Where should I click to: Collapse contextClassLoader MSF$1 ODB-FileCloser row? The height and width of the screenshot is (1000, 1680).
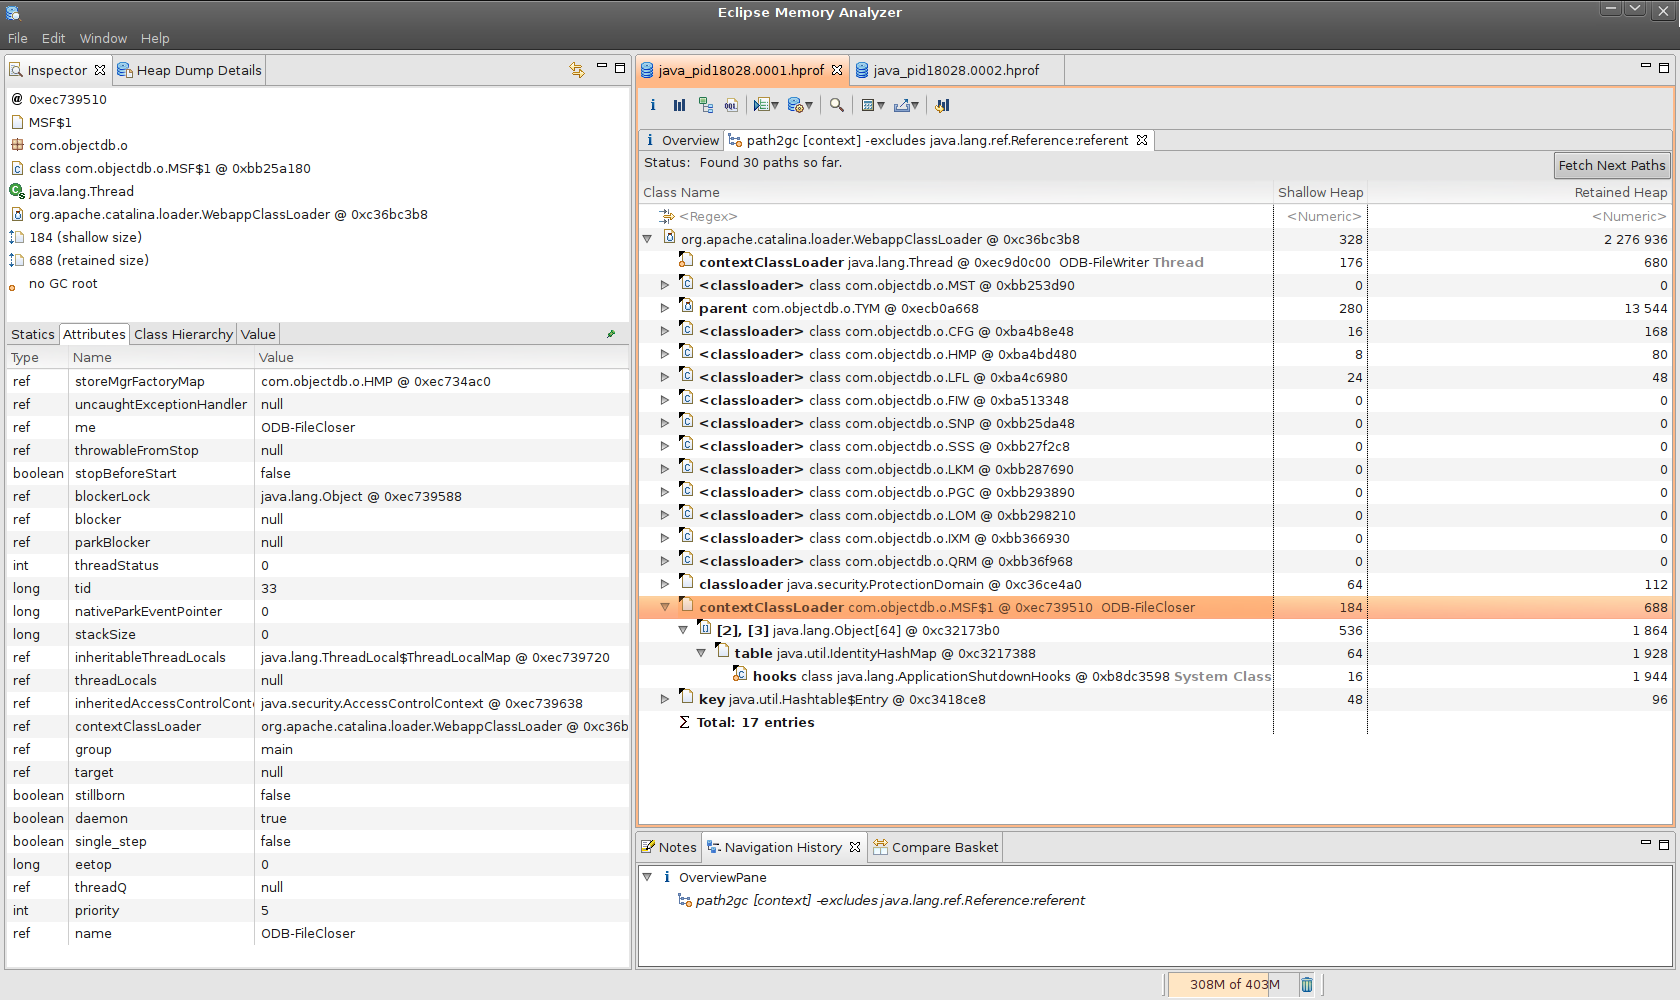665,607
